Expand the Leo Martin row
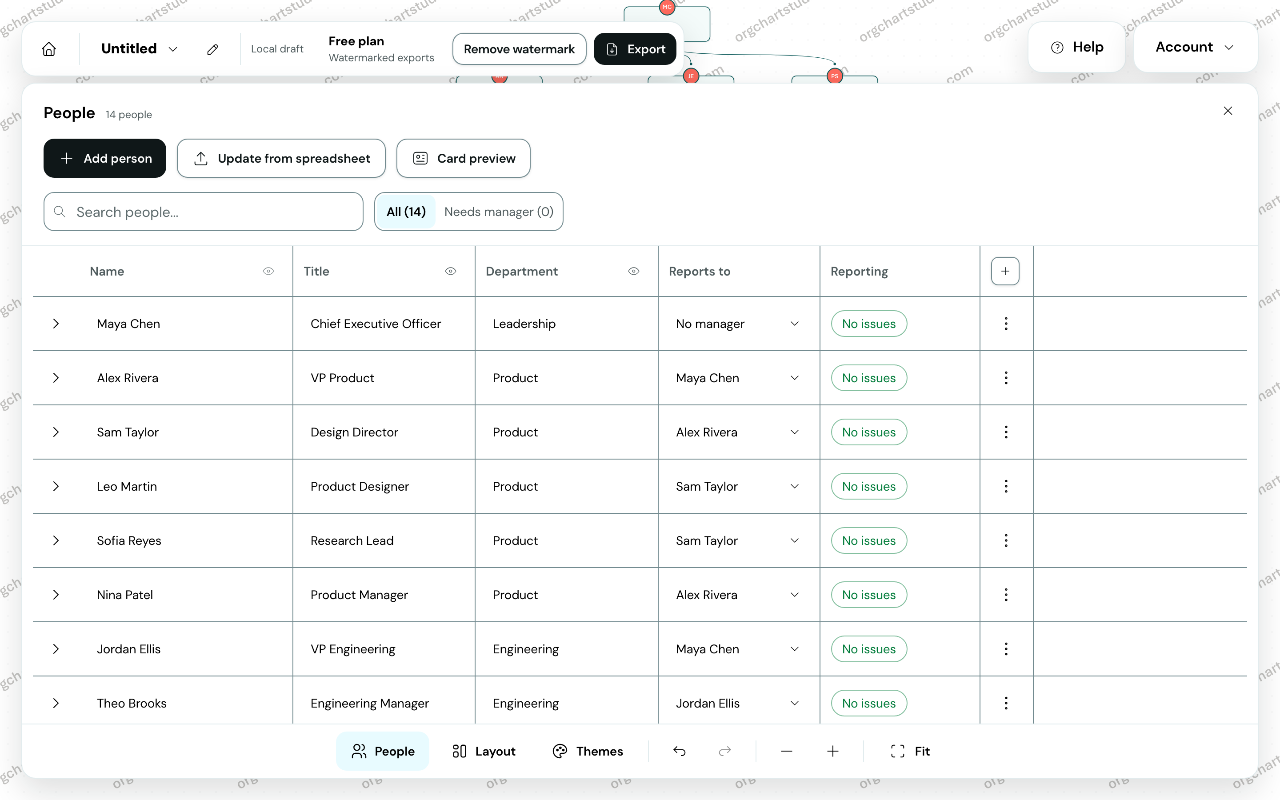 pos(56,486)
